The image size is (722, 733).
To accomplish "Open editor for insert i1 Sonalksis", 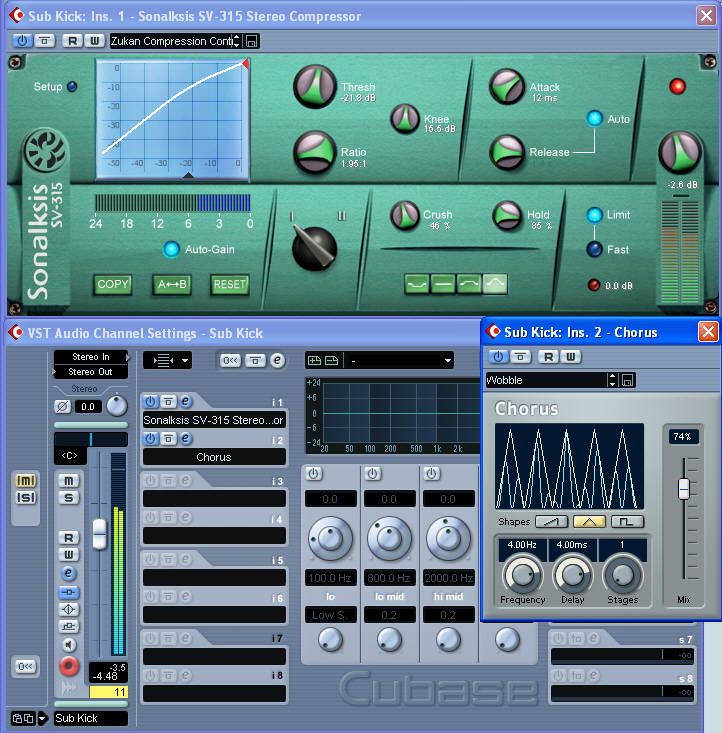I will click(186, 401).
